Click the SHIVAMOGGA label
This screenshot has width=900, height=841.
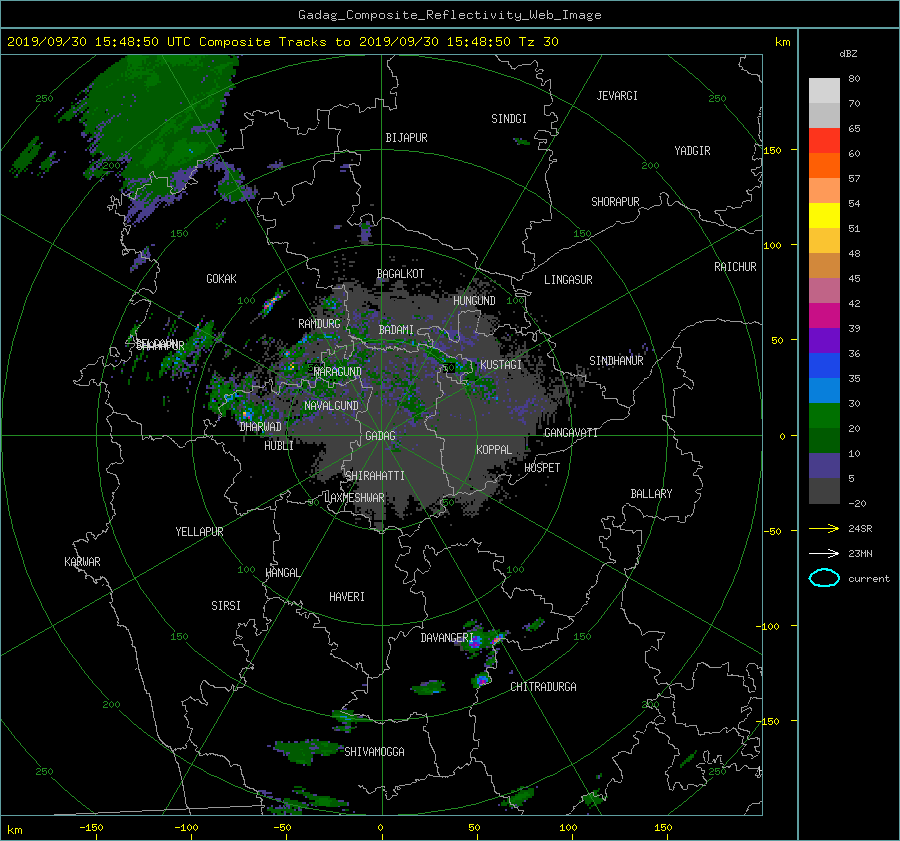374,752
